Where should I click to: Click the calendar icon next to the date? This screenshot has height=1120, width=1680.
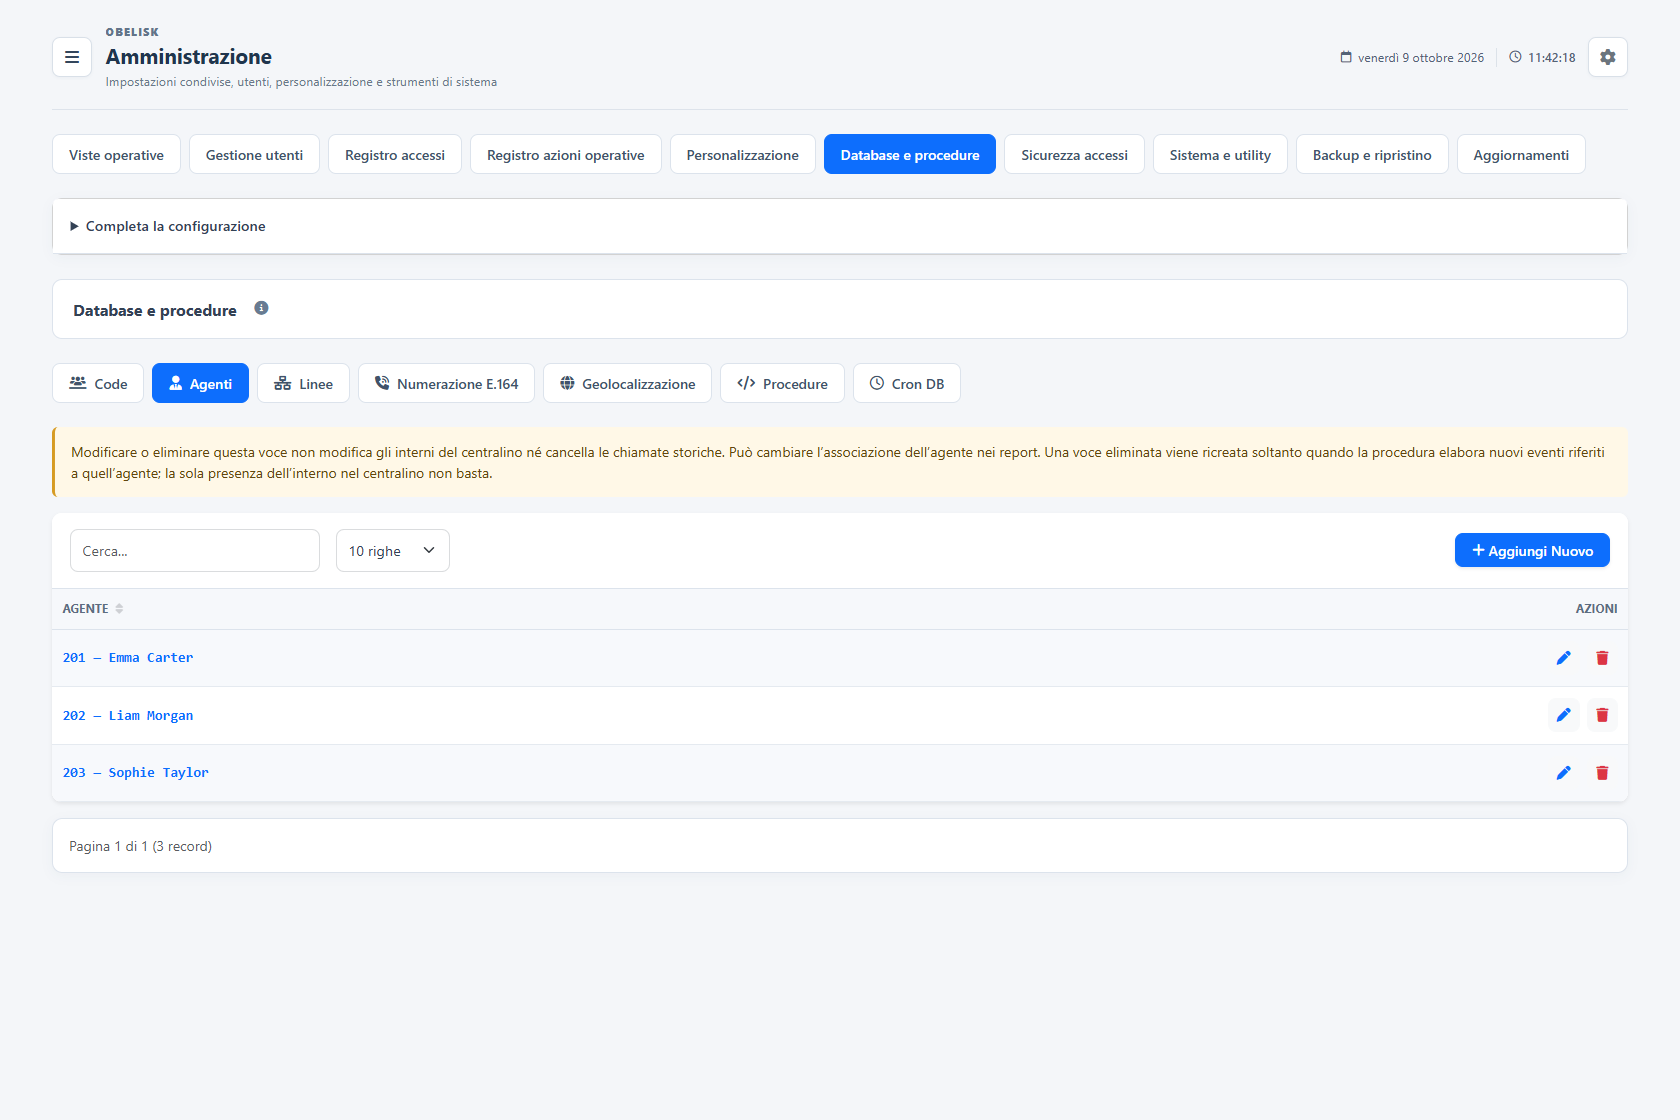coord(1346,57)
